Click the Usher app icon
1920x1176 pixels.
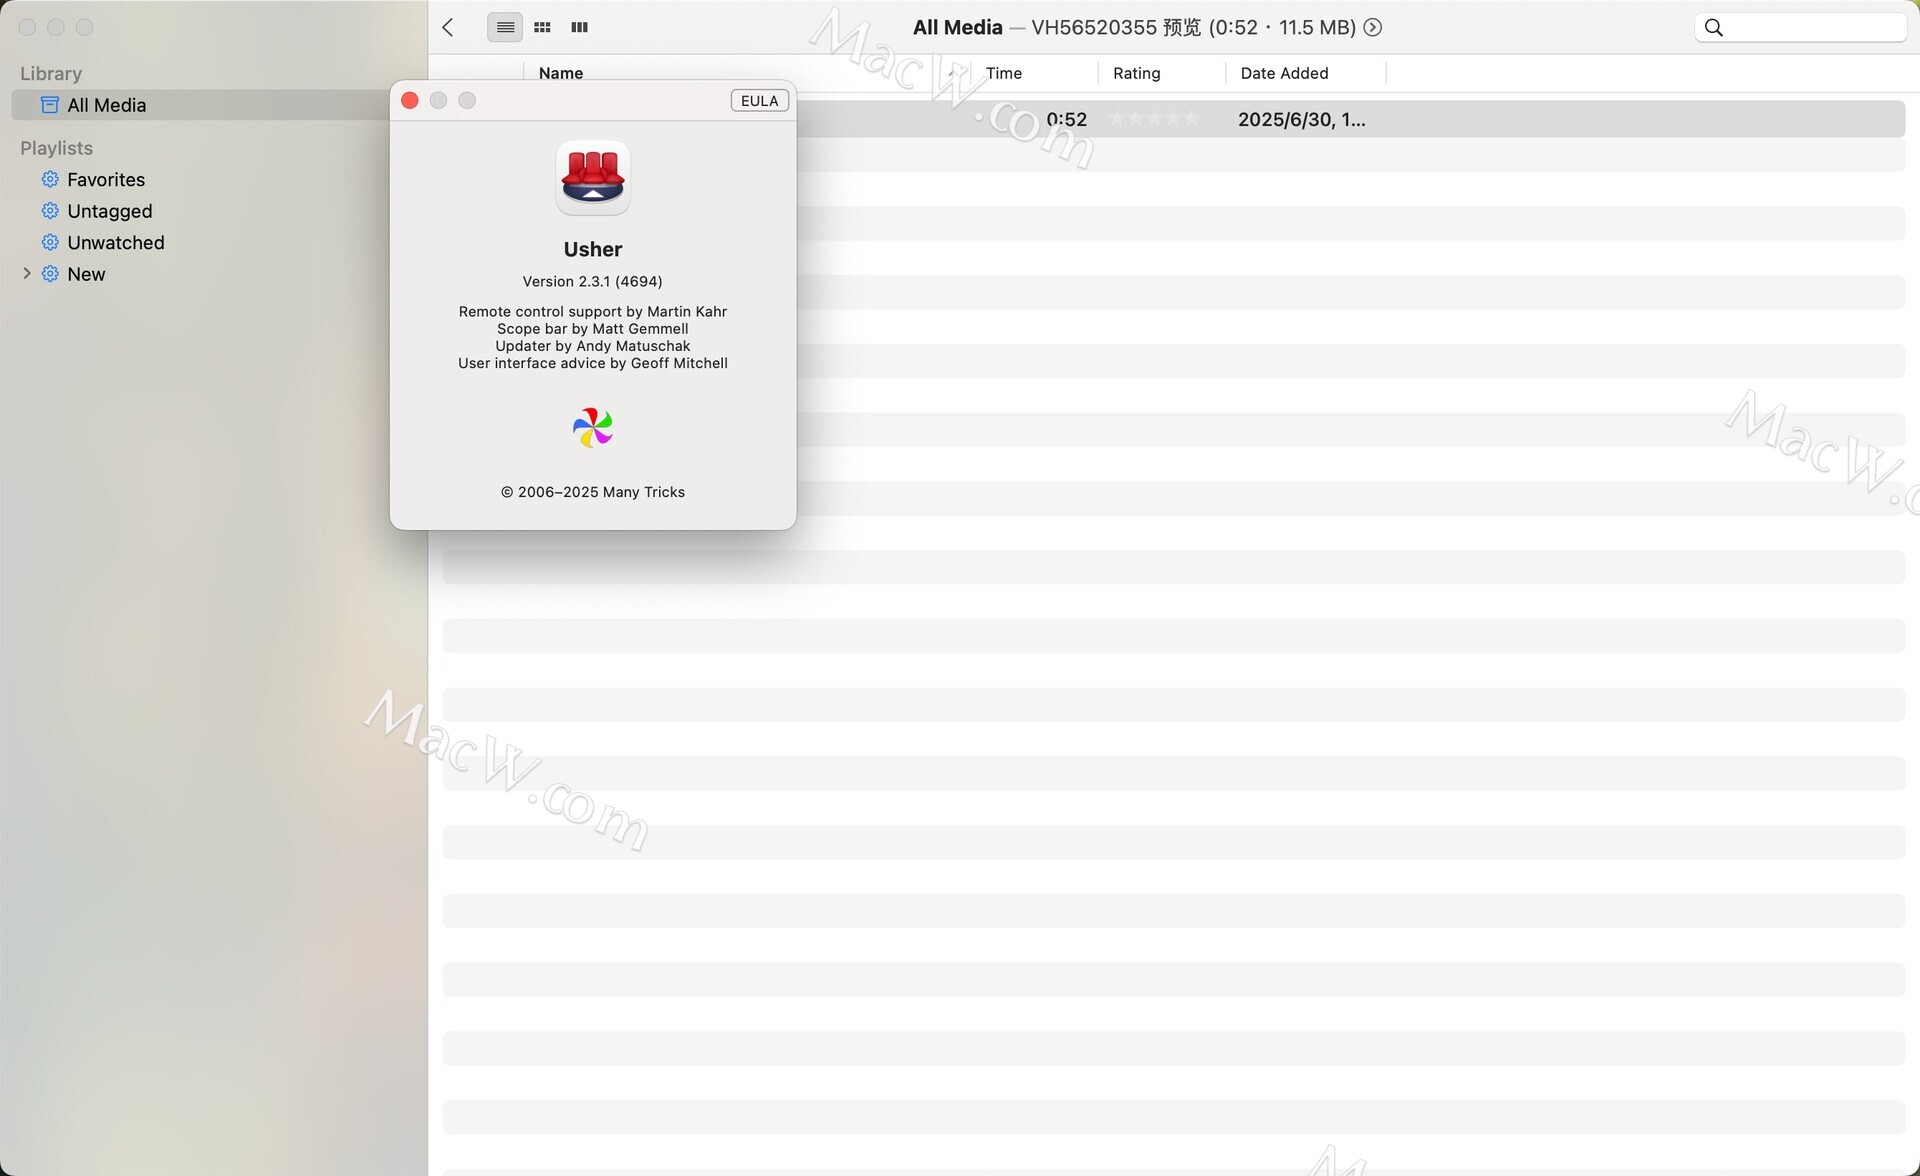tap(593, 177)
